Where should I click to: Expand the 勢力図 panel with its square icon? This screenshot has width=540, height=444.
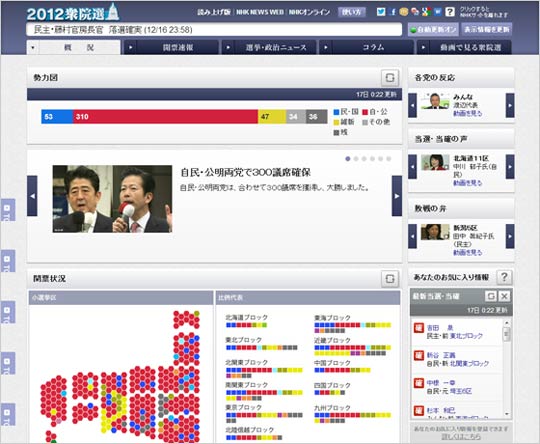[x=390, y=78]
